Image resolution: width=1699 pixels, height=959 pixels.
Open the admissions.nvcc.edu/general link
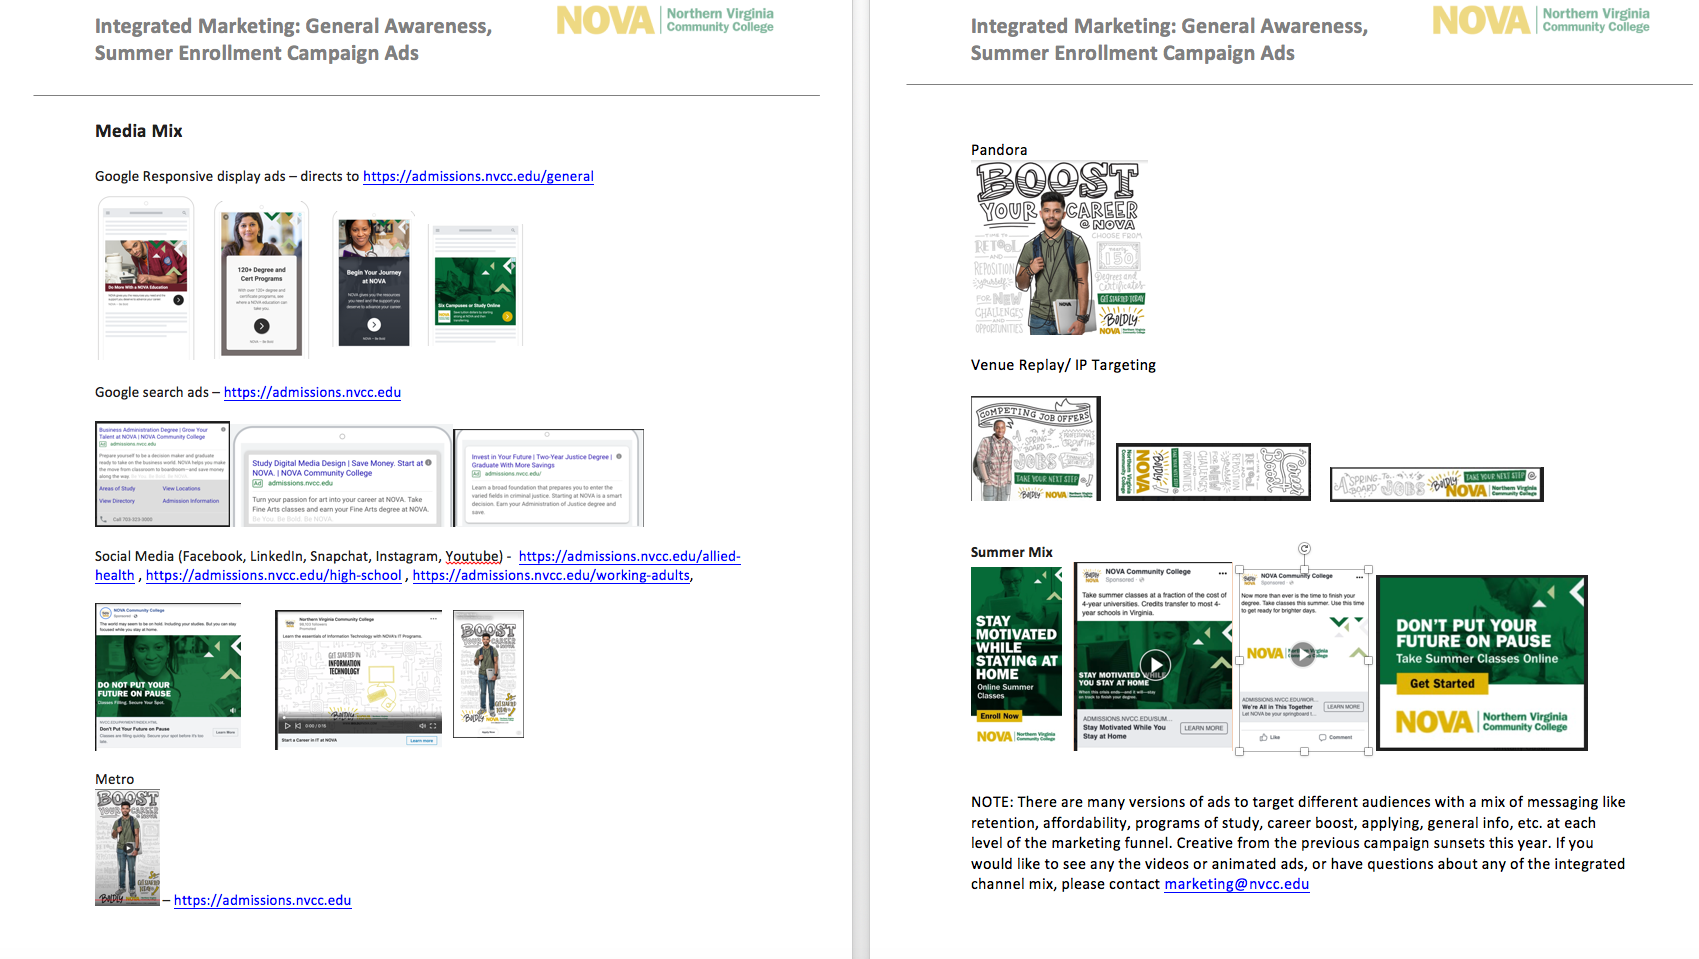(x=478, y=176)
